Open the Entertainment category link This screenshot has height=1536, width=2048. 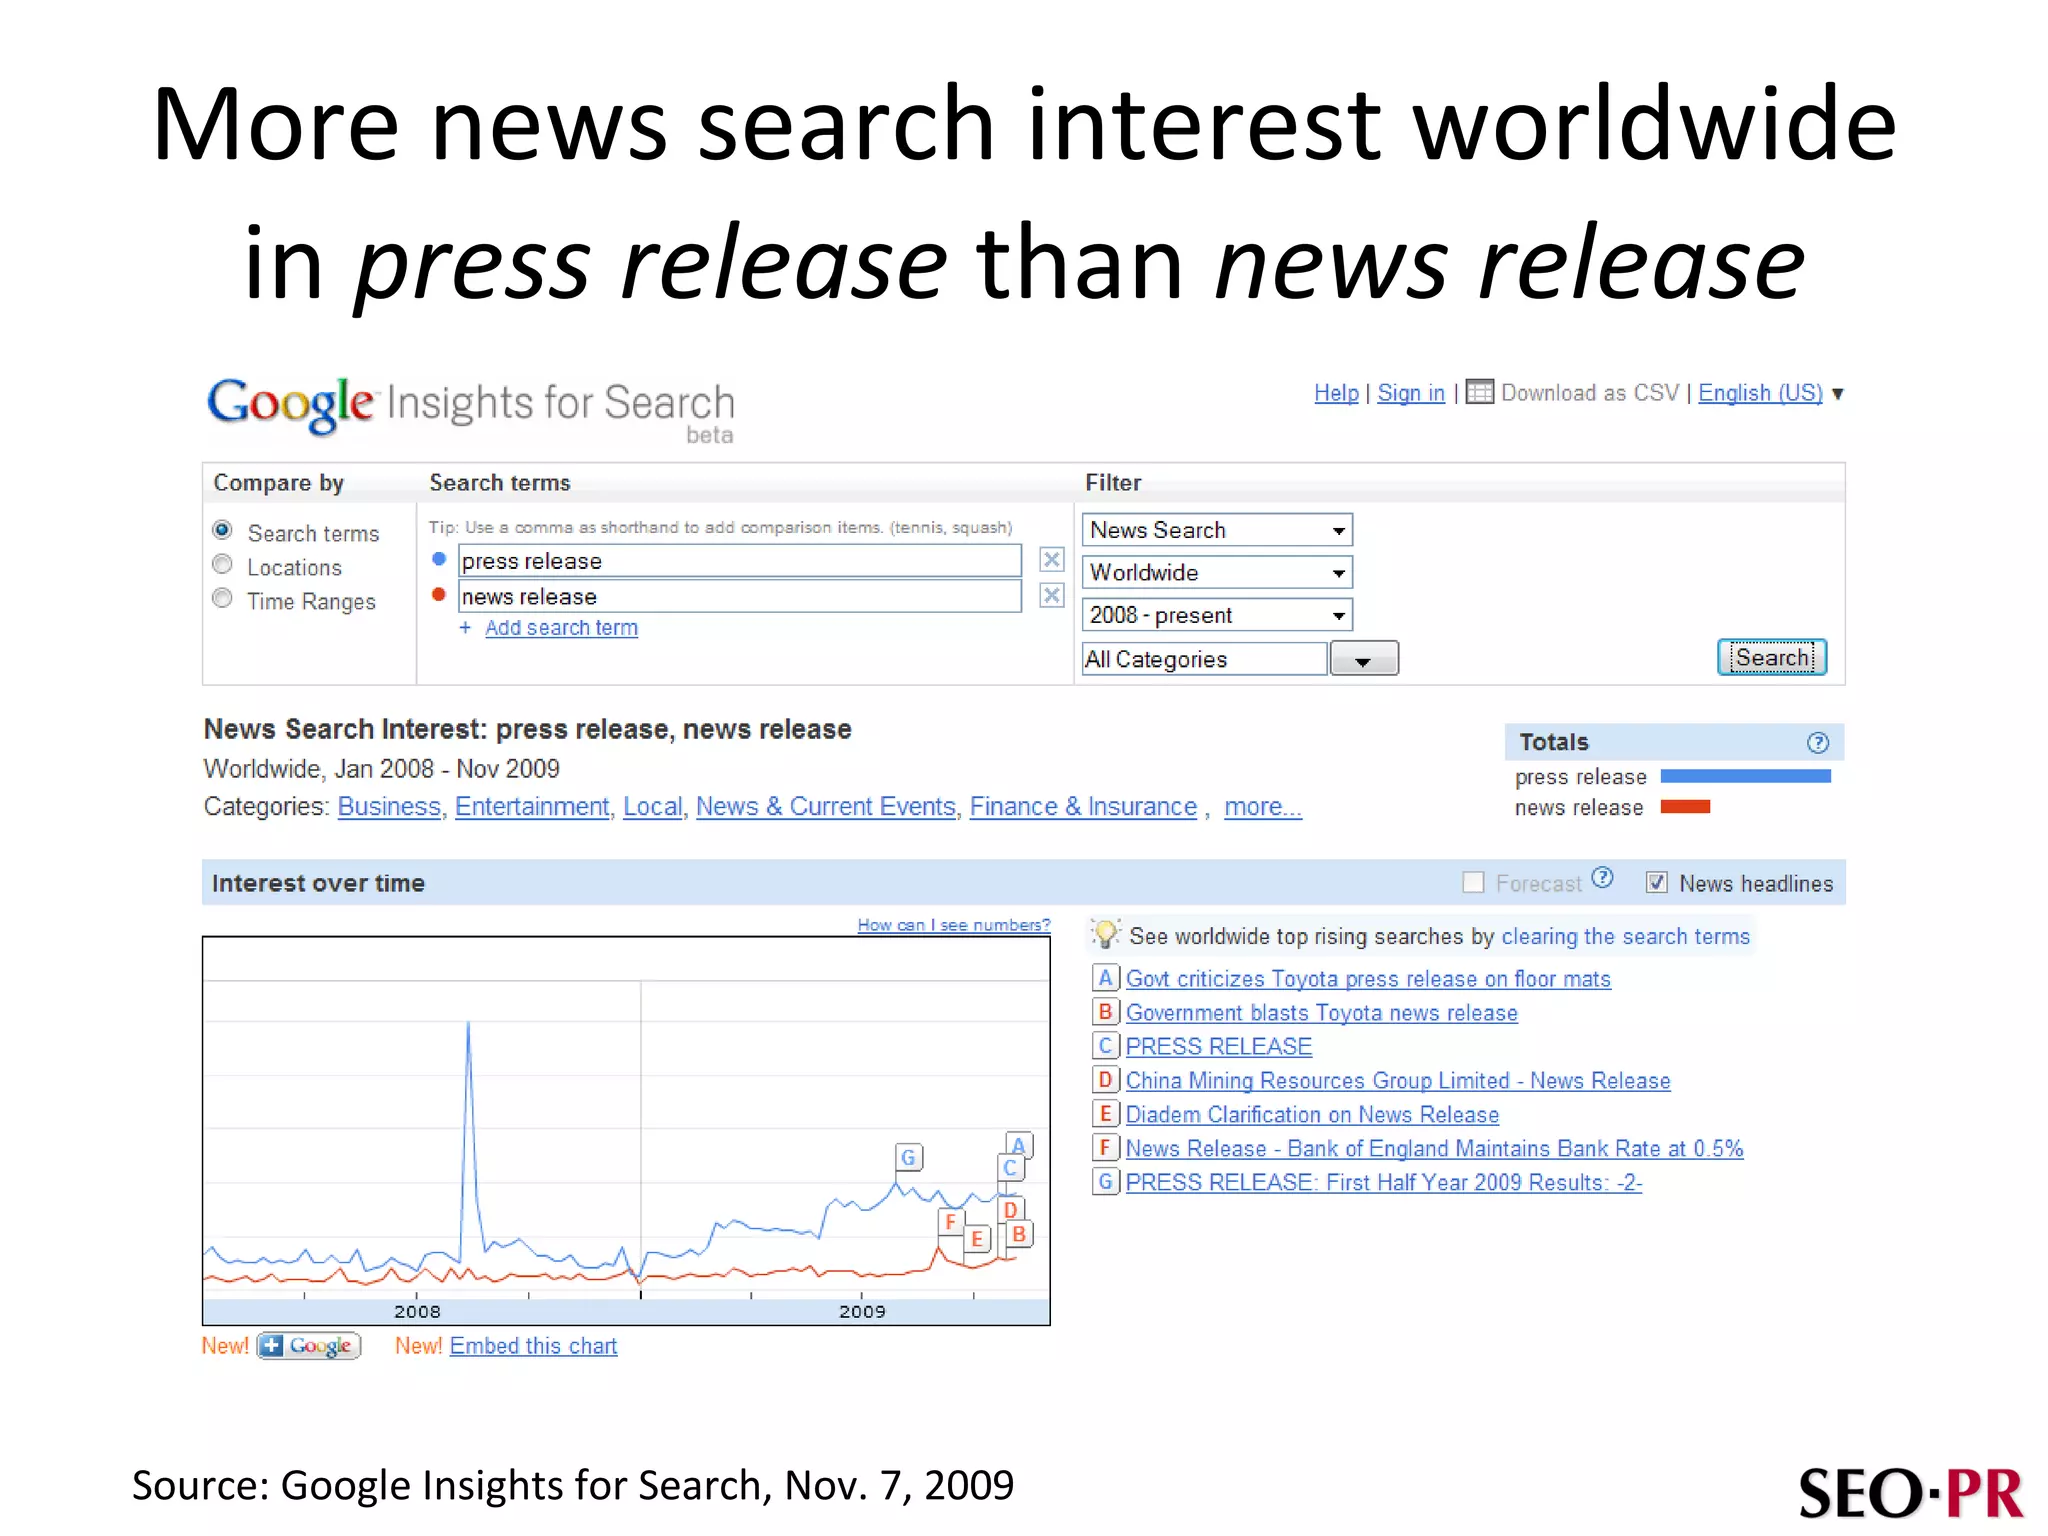point(532,806)
